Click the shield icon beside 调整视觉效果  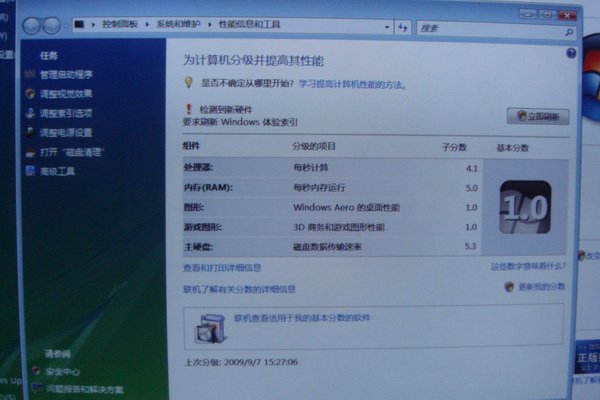coord(30,94)
